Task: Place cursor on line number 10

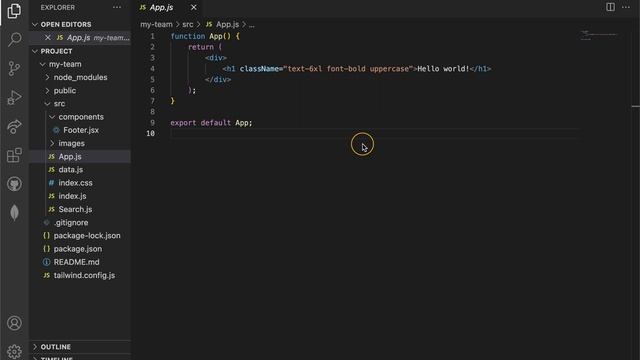Action: click(150, 133)
